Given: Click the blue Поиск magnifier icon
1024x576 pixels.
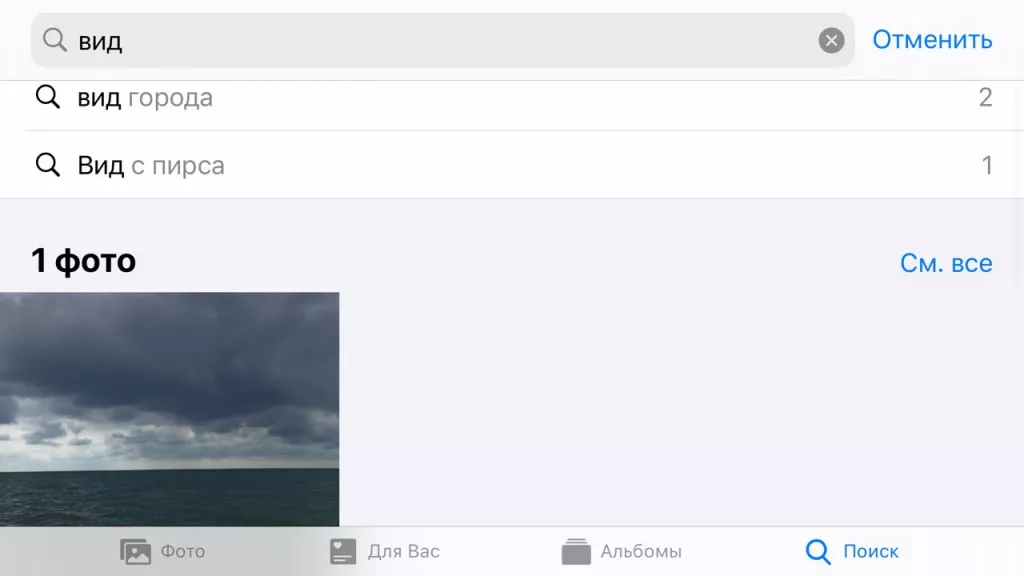Looking at the screenshot, I should [x=818, y=552].
